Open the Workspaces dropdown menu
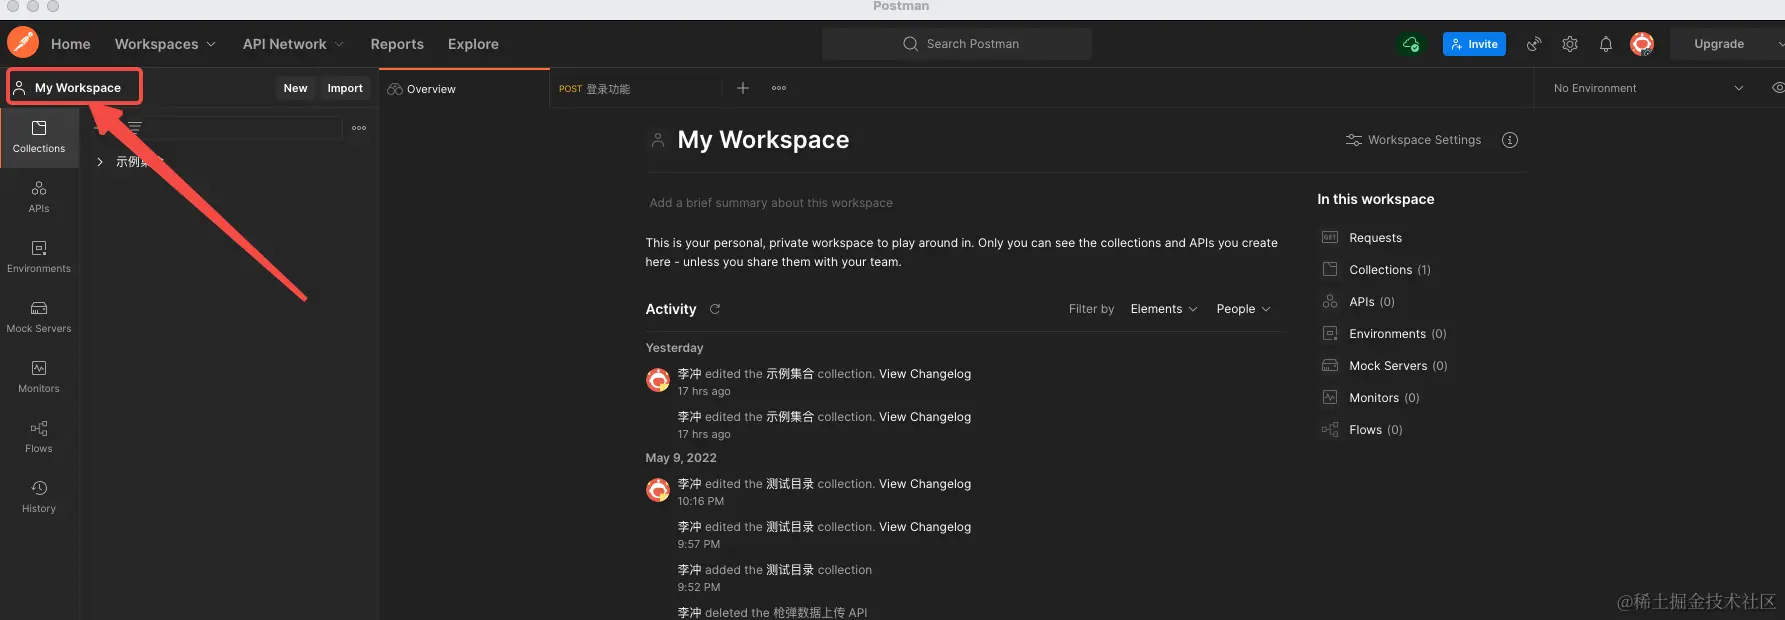 click(165, 44)
